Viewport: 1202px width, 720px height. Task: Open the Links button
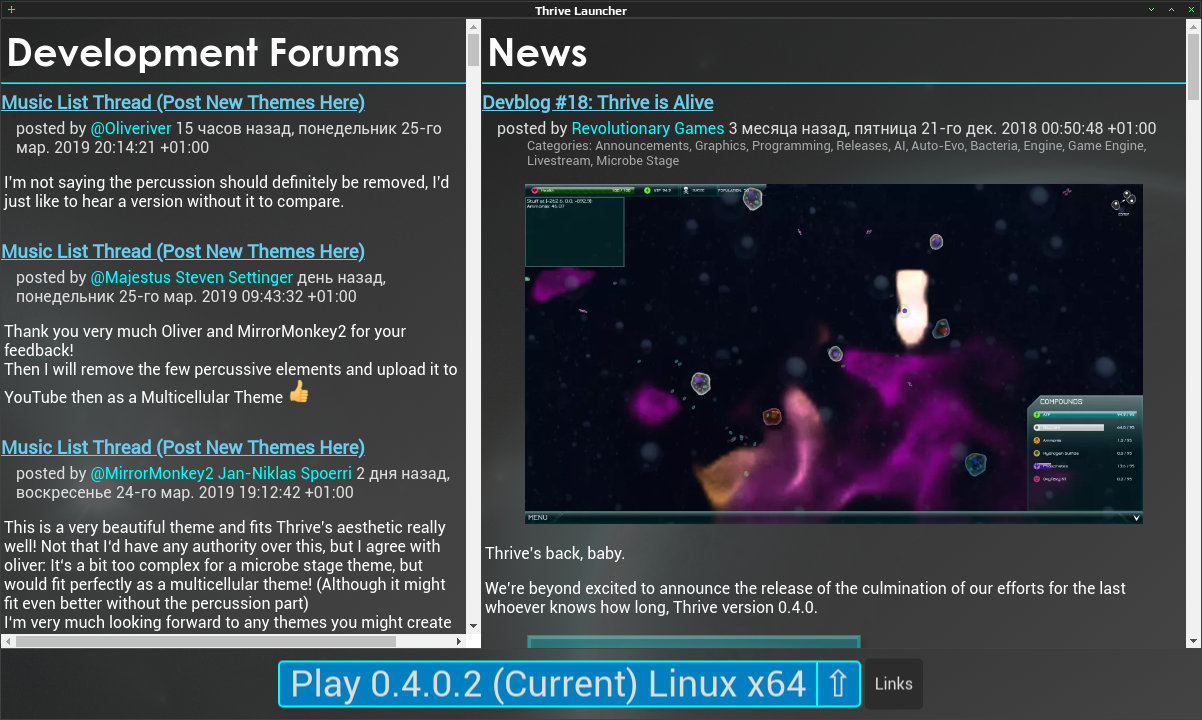[x=893, y=684]
